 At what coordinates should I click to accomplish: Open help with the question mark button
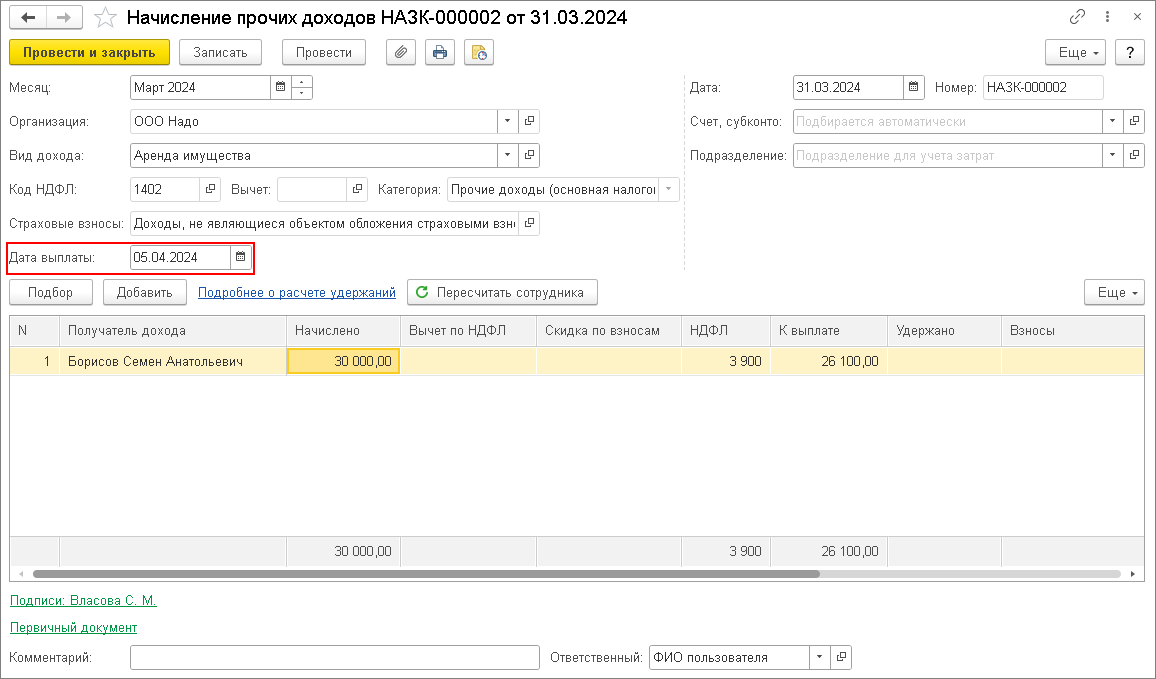tap(1129, 52)
